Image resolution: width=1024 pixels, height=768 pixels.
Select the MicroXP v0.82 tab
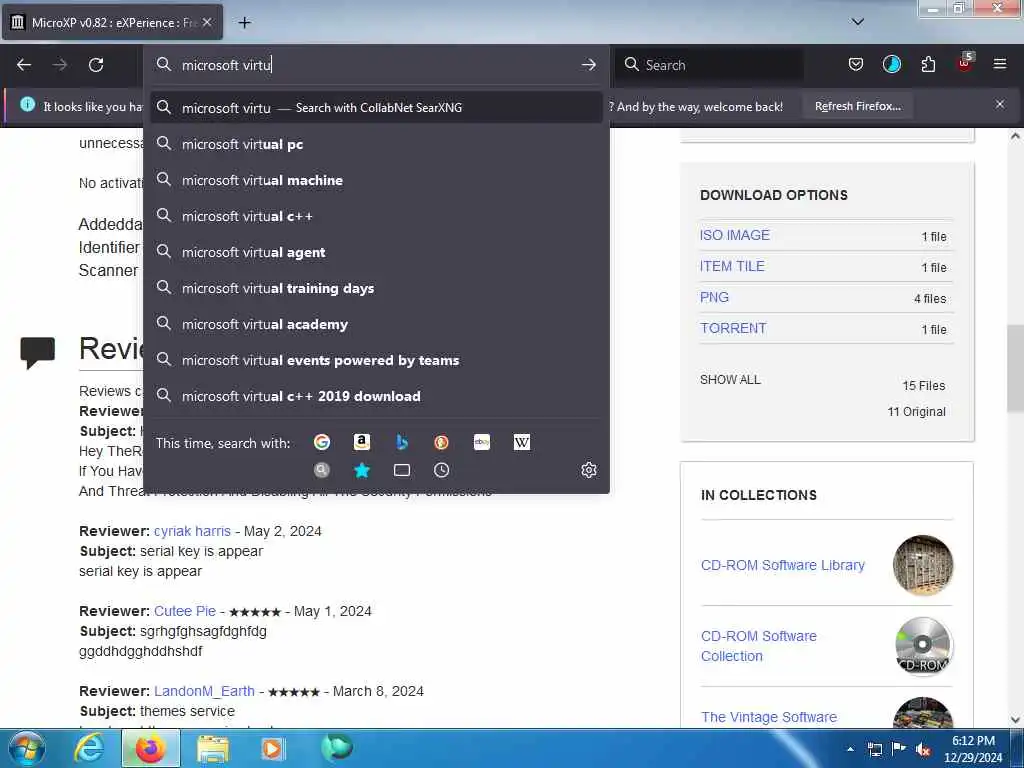112,22
